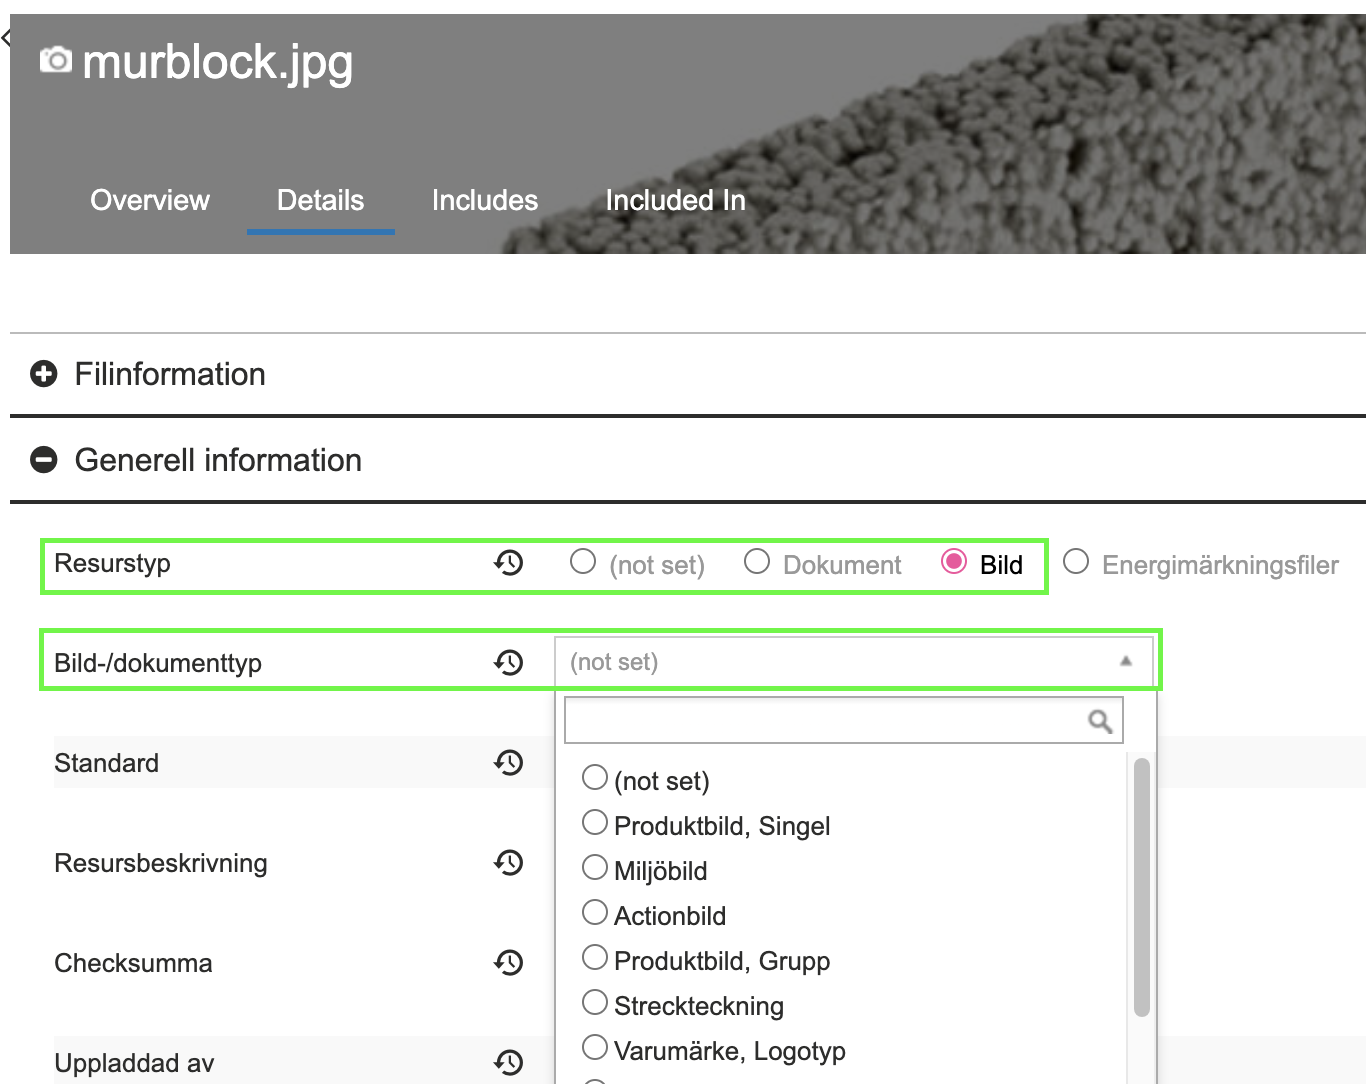The image size is (1366, 1084).
Task: Choose Energimärkningsfiler resource type
Action: pyautogui.click(x=1076, y=562)
